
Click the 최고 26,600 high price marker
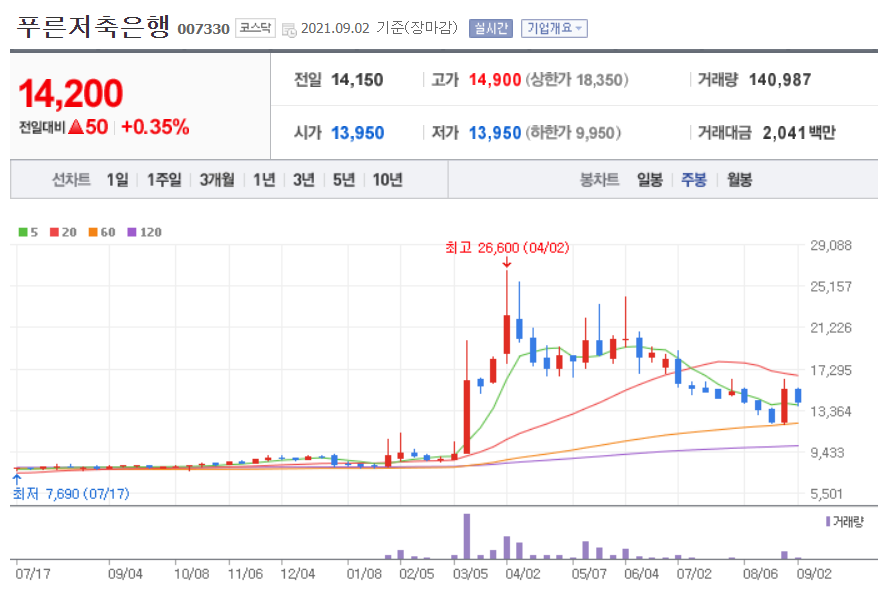[x=508, y=247]
